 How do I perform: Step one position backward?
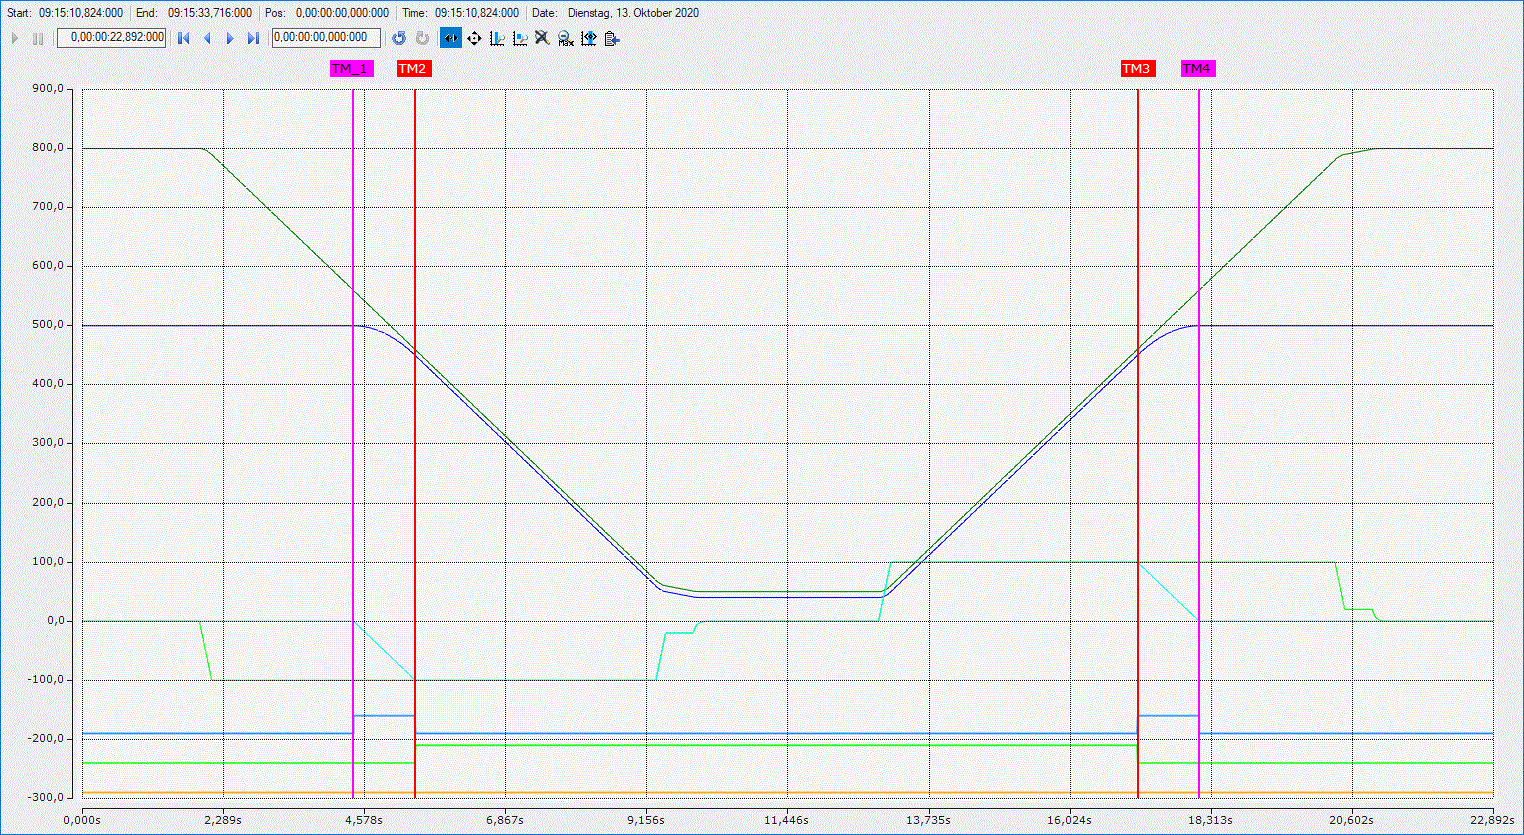(x=207, y=38)
